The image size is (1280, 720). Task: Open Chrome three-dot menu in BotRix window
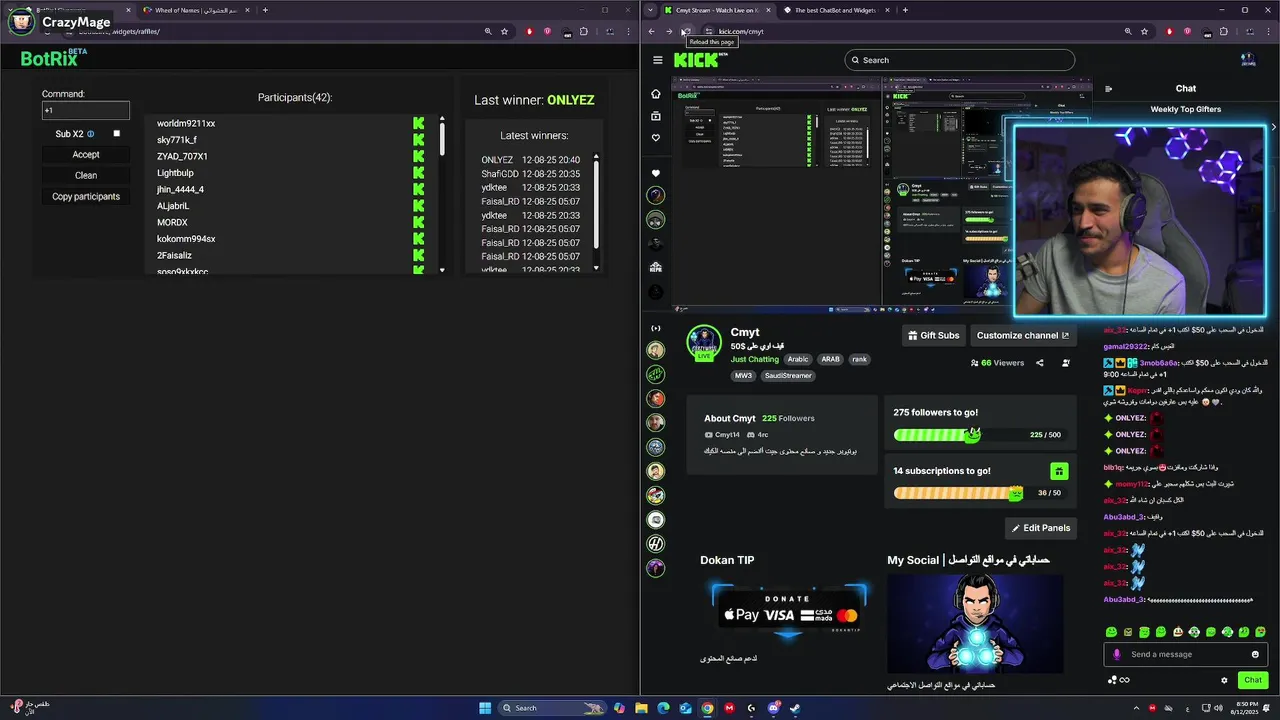tap(629, 31)
